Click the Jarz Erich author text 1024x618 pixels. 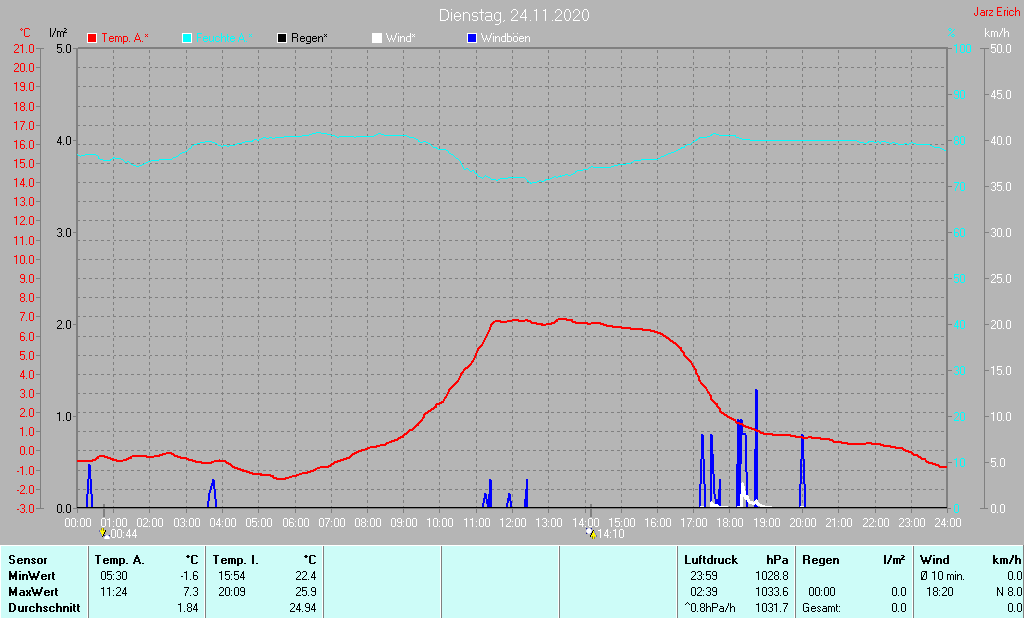[997, 12]
